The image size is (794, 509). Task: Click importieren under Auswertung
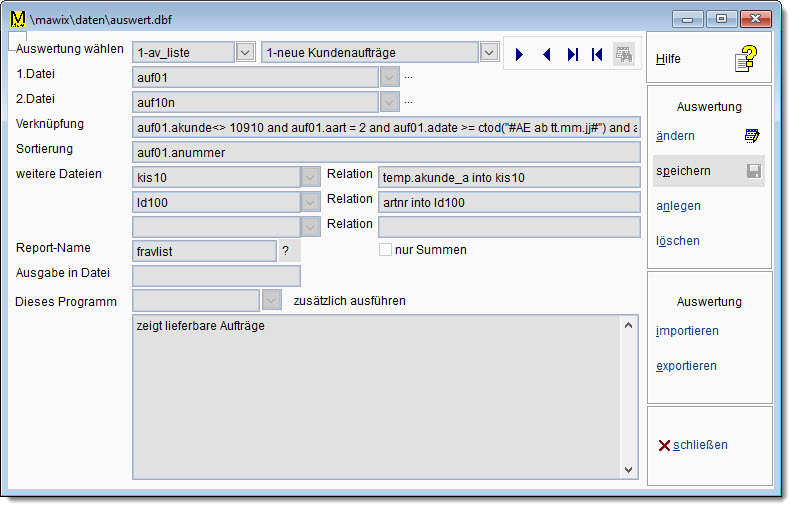(687, 331)
